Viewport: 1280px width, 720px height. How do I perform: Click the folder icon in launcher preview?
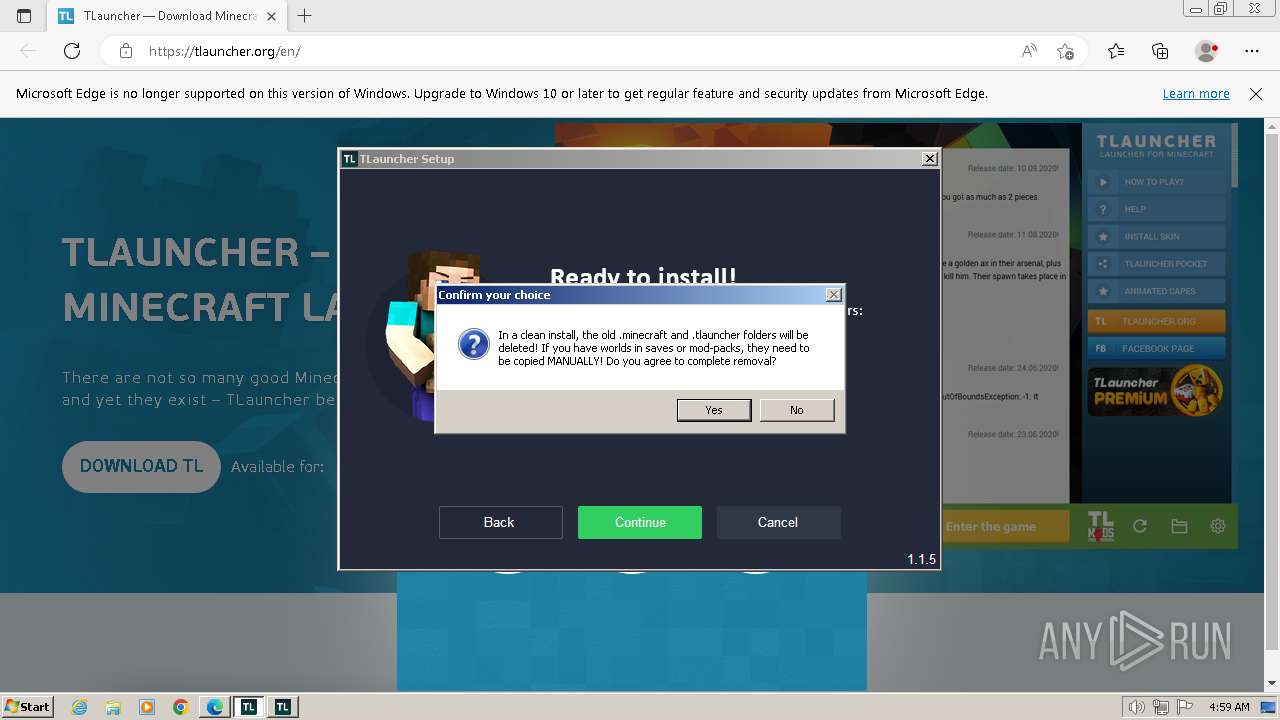tap(1179, 526)
